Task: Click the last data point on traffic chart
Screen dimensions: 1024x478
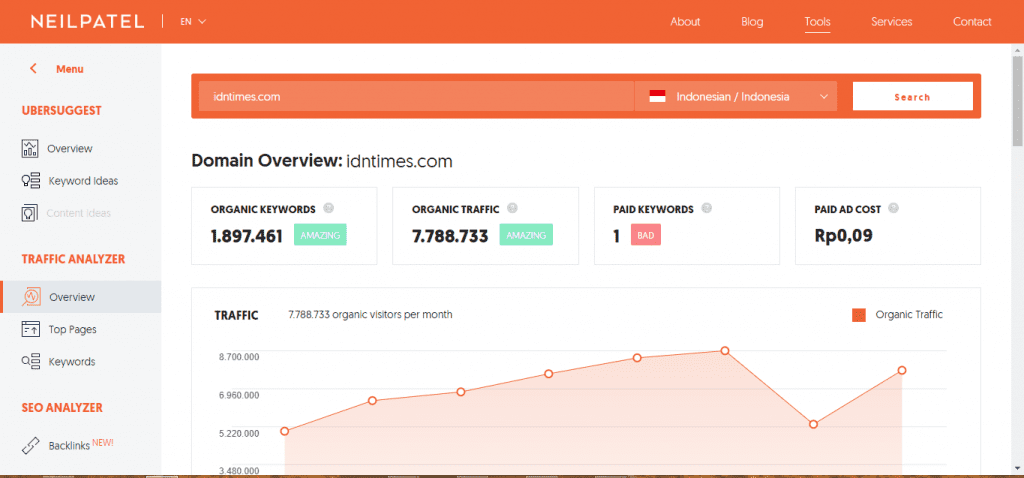Action: [x=902, y=370]
